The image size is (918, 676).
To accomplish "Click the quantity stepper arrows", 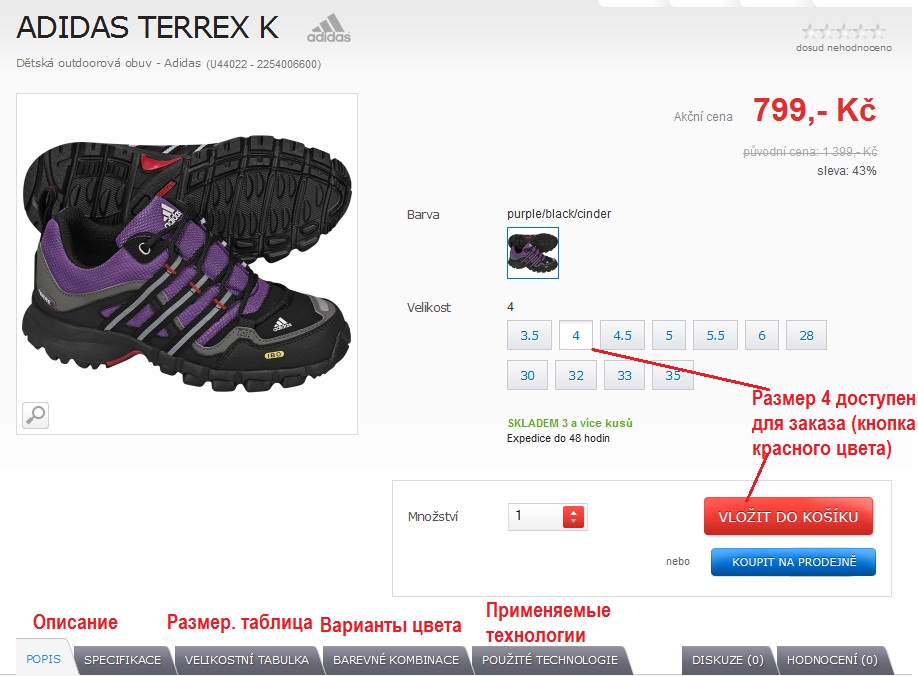I will coord(573,517).
